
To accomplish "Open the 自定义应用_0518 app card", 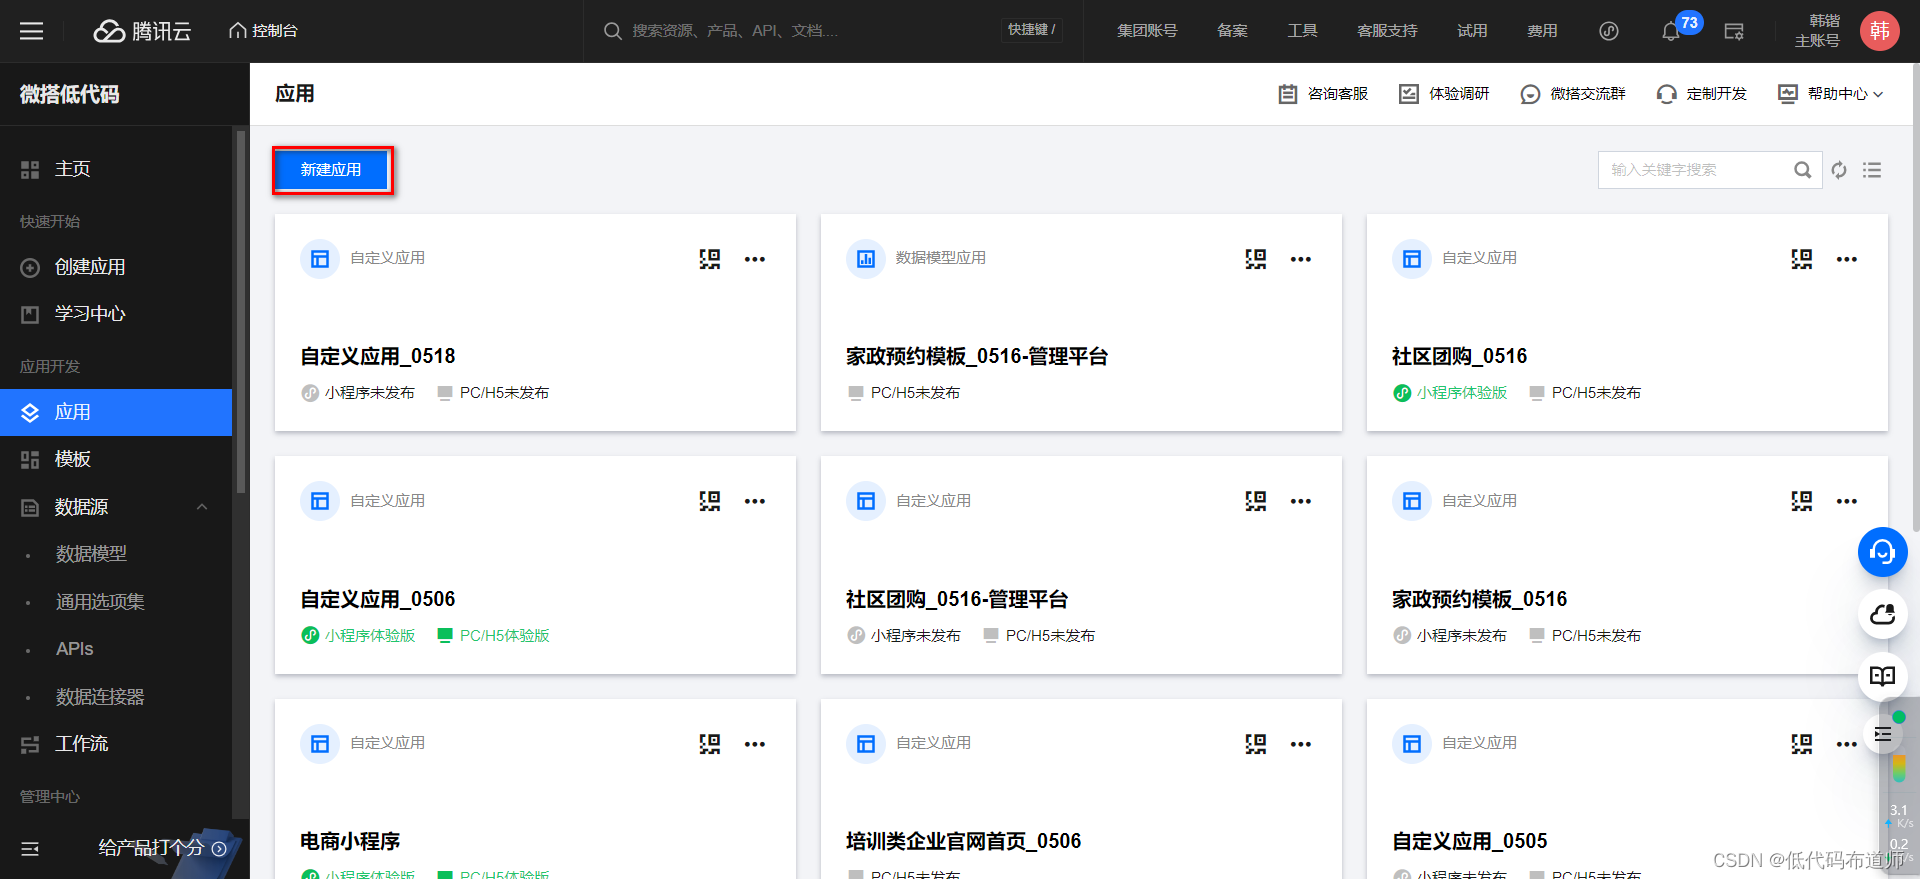I will coord(535,323).
